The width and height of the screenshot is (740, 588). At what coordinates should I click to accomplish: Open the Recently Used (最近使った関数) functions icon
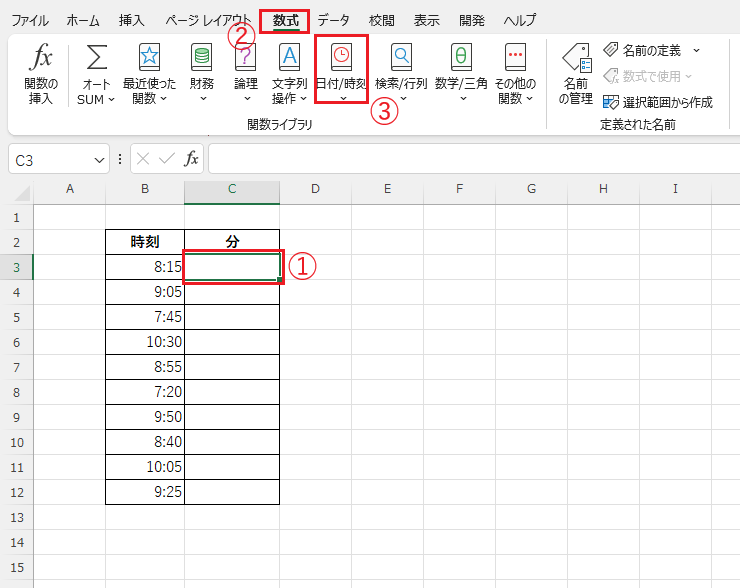[149, 57]
